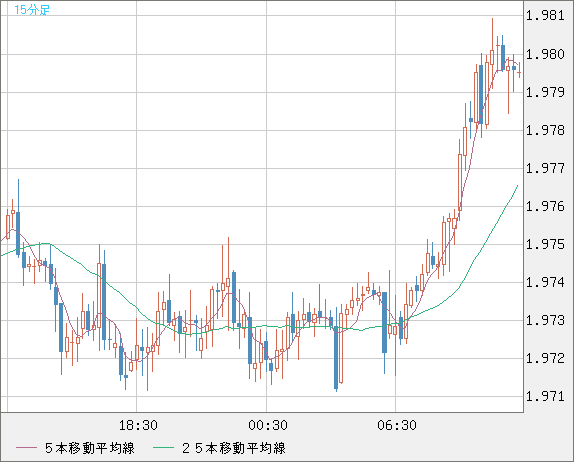Click the 18:30 time axis label
This screenshot has width=574, height=462.
pos(138,425)
